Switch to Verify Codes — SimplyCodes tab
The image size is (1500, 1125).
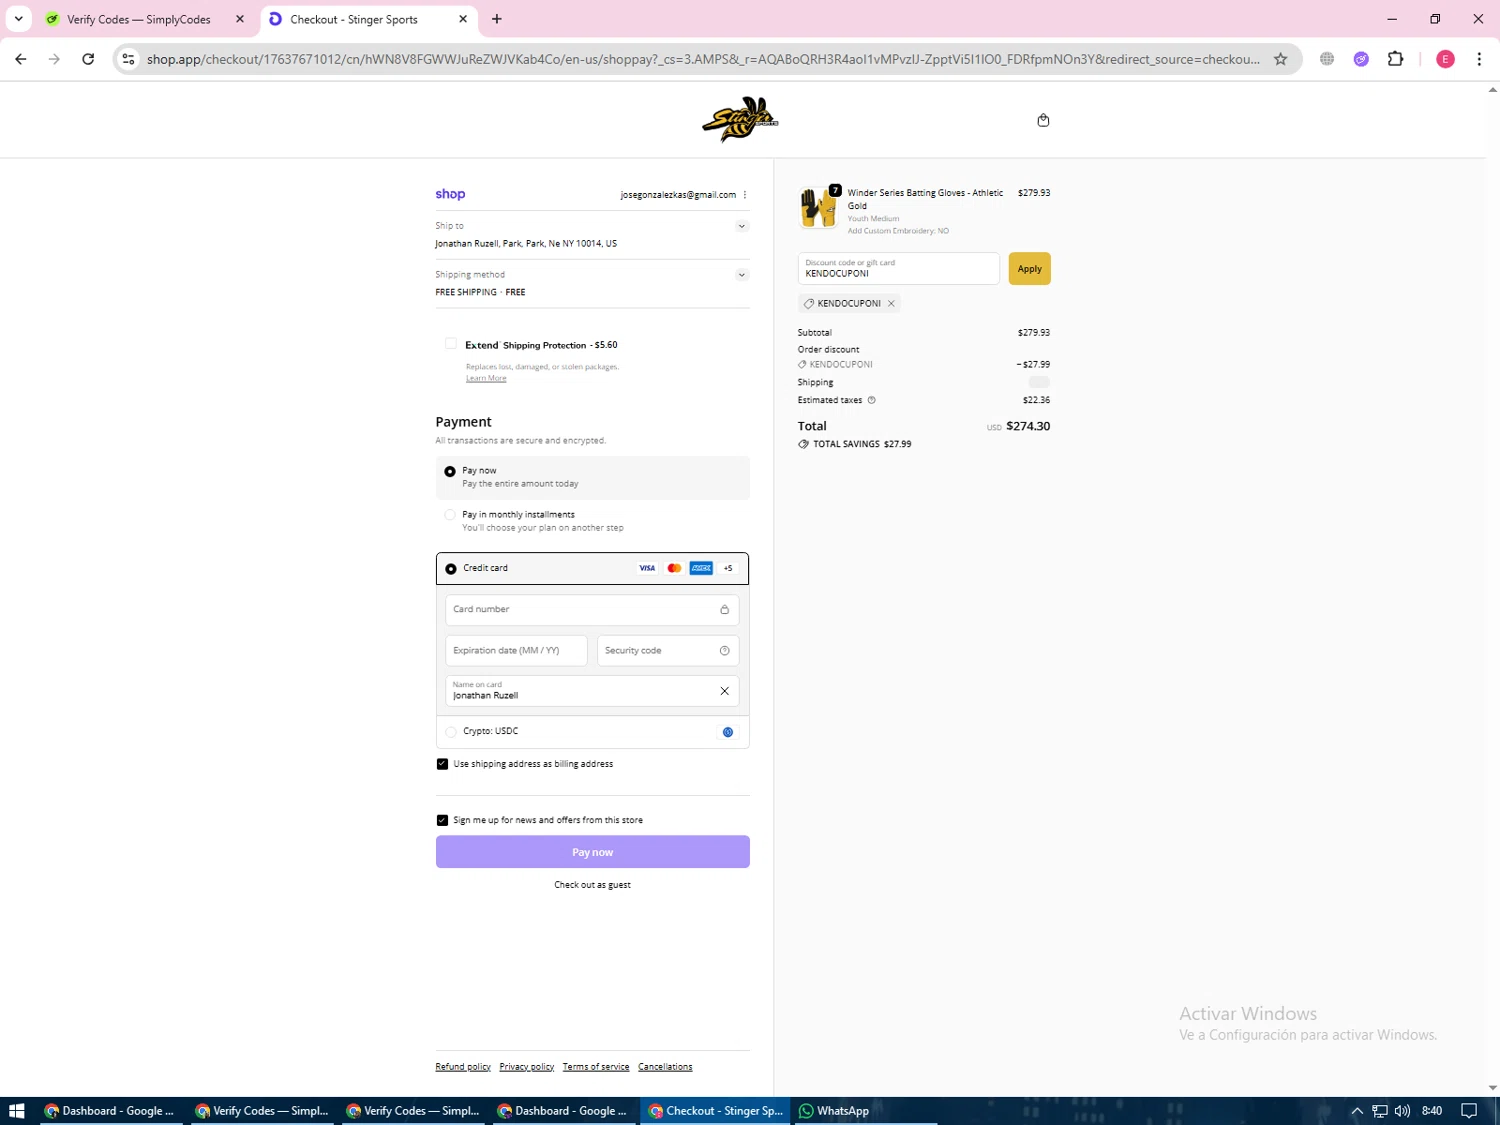pos(139,19)
